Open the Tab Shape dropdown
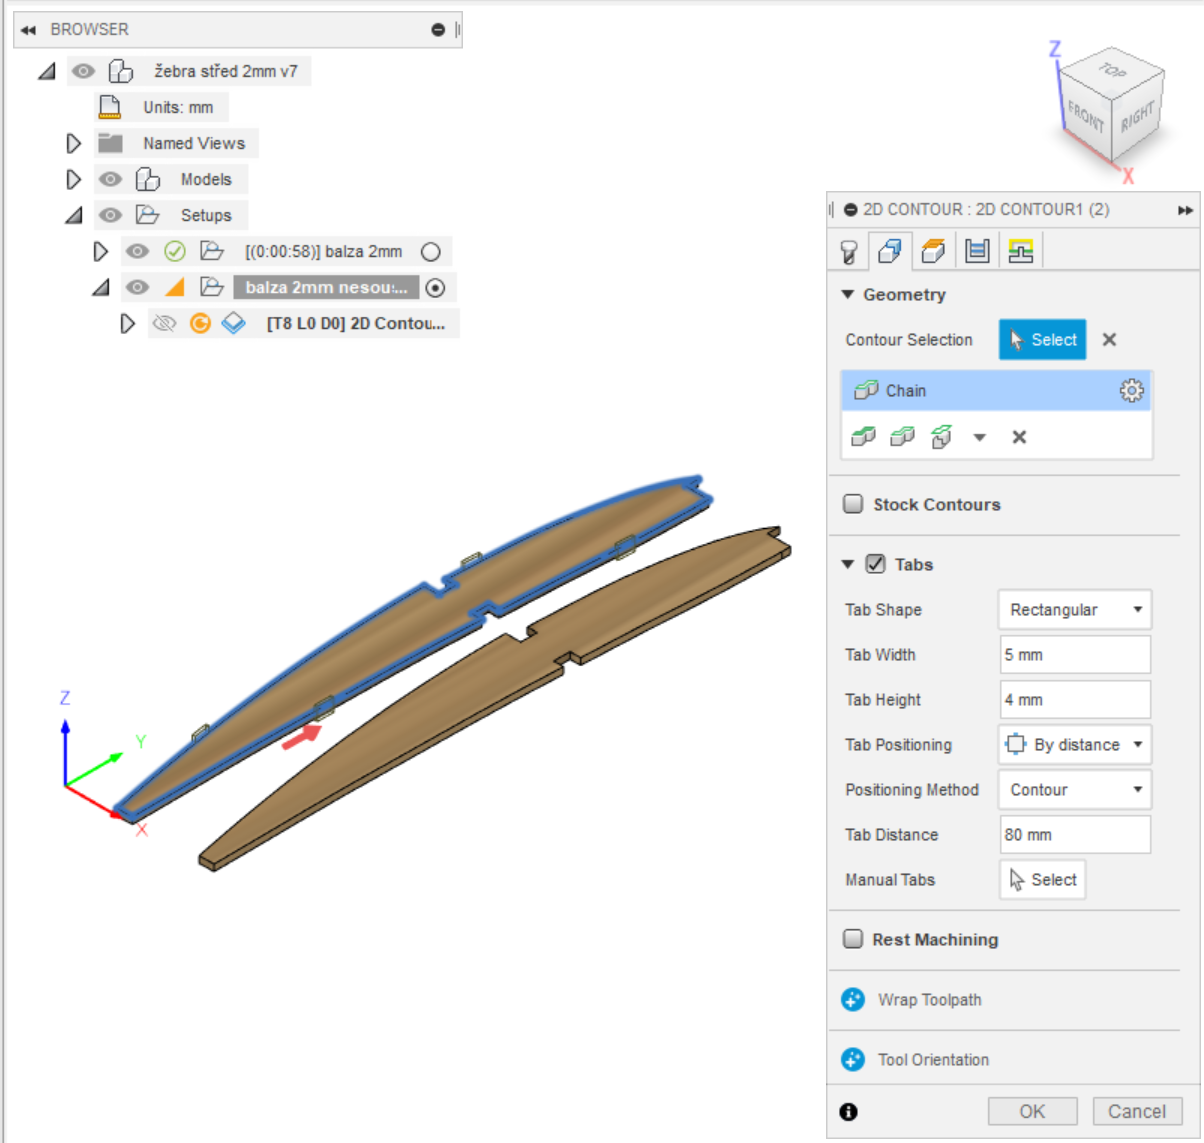The image size is (1204, 1143). click(1074, 610)
